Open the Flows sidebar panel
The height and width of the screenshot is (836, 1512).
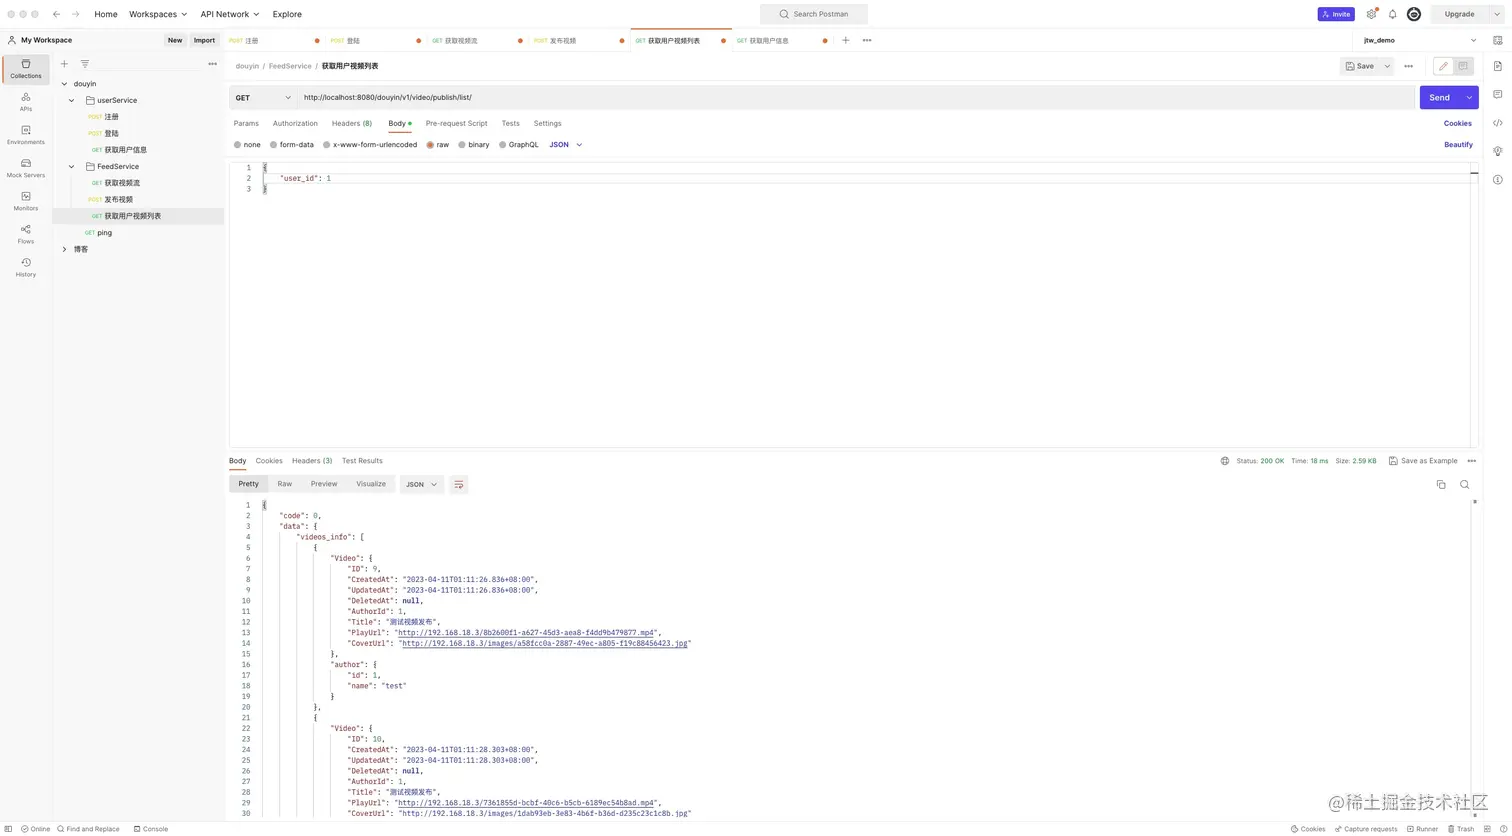[26, 234]
